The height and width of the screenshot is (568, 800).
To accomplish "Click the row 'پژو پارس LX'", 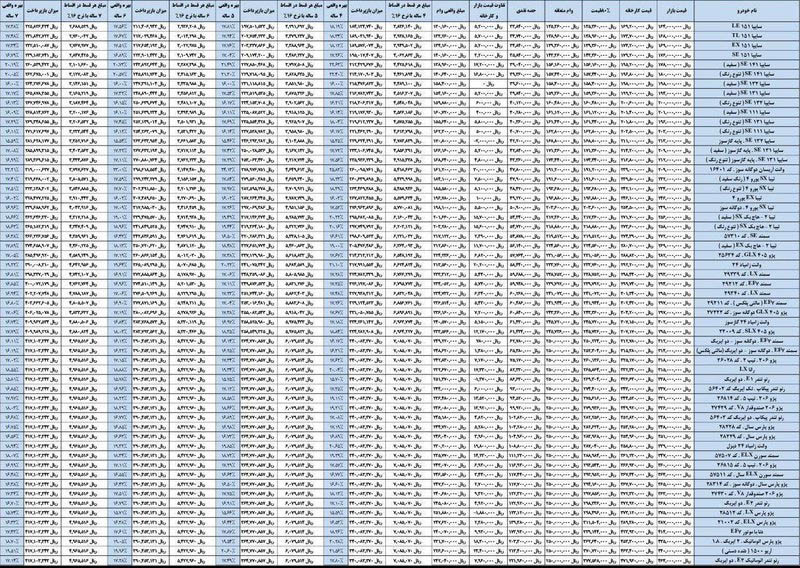I will [746, 513].
